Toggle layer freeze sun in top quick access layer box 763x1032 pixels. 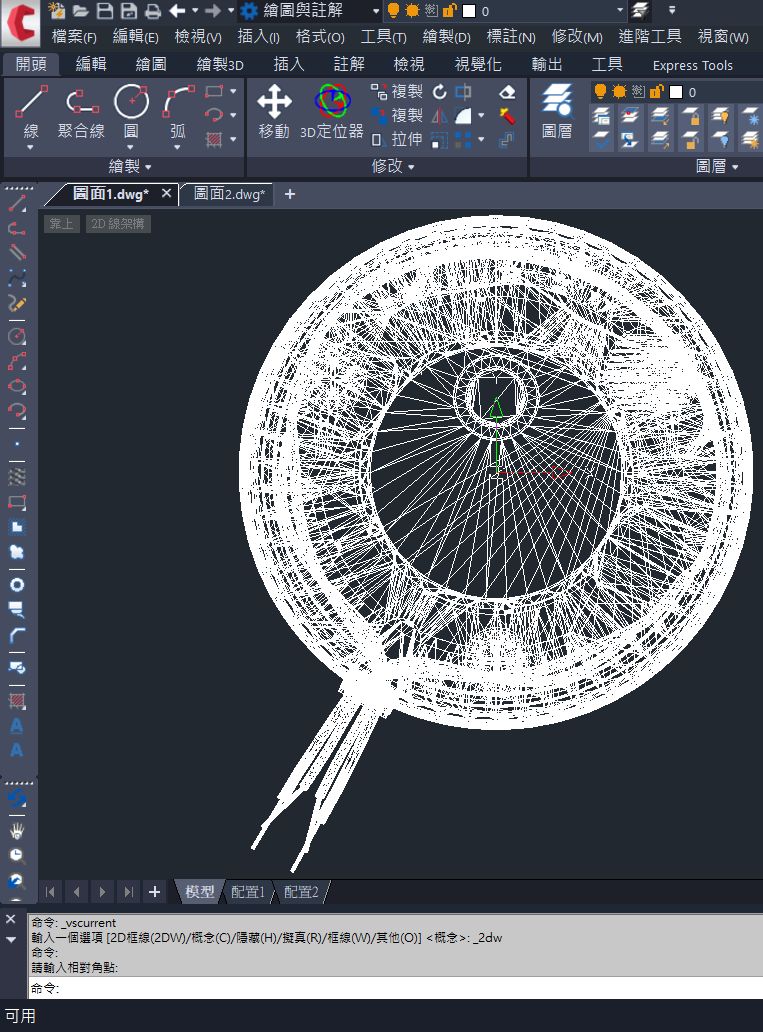coord(412,11)
